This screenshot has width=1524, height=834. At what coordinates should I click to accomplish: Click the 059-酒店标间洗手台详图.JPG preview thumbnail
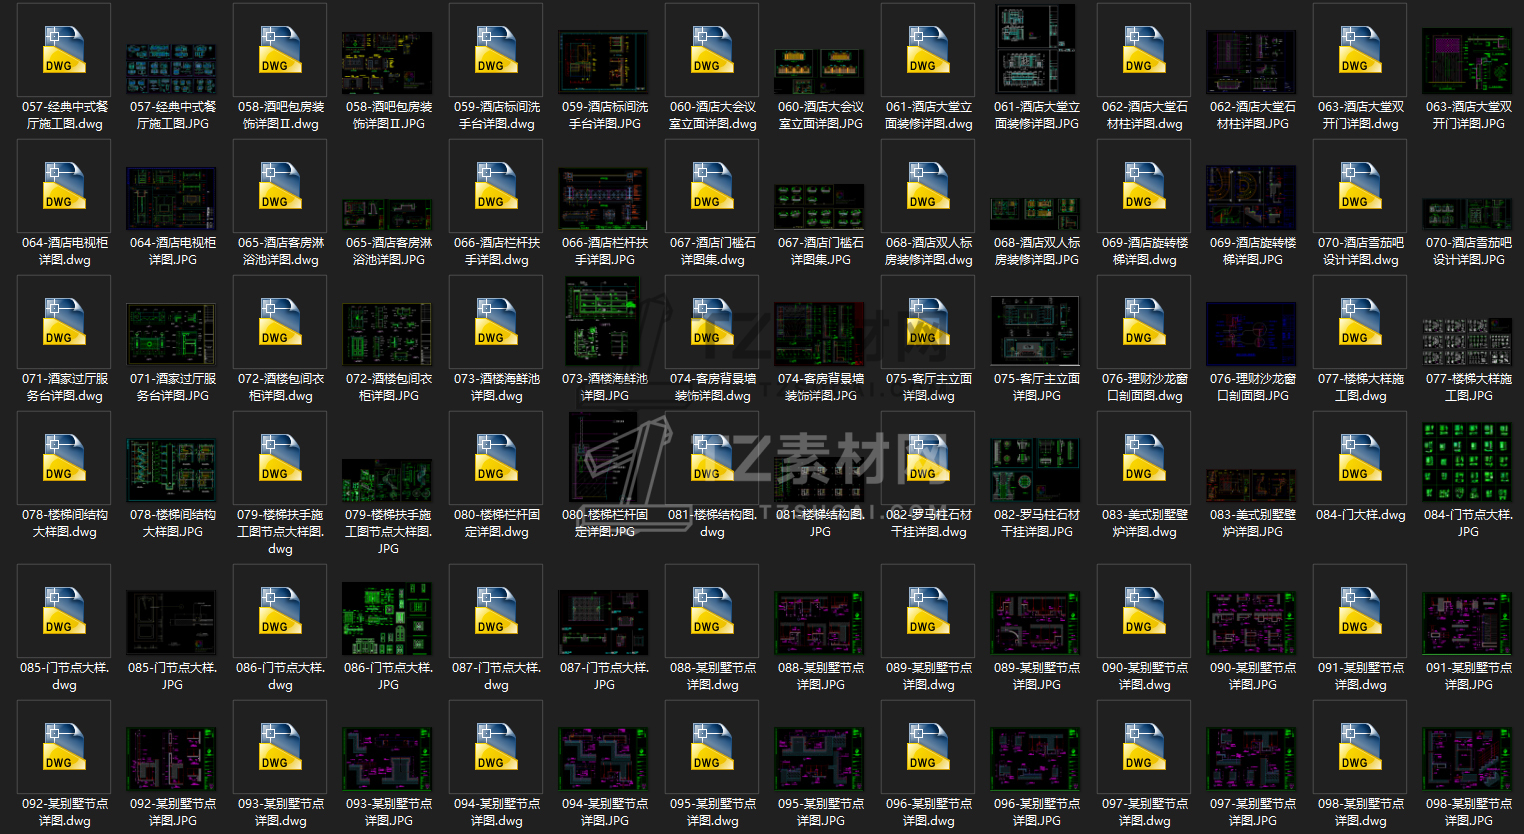click(x=604, y=62)
